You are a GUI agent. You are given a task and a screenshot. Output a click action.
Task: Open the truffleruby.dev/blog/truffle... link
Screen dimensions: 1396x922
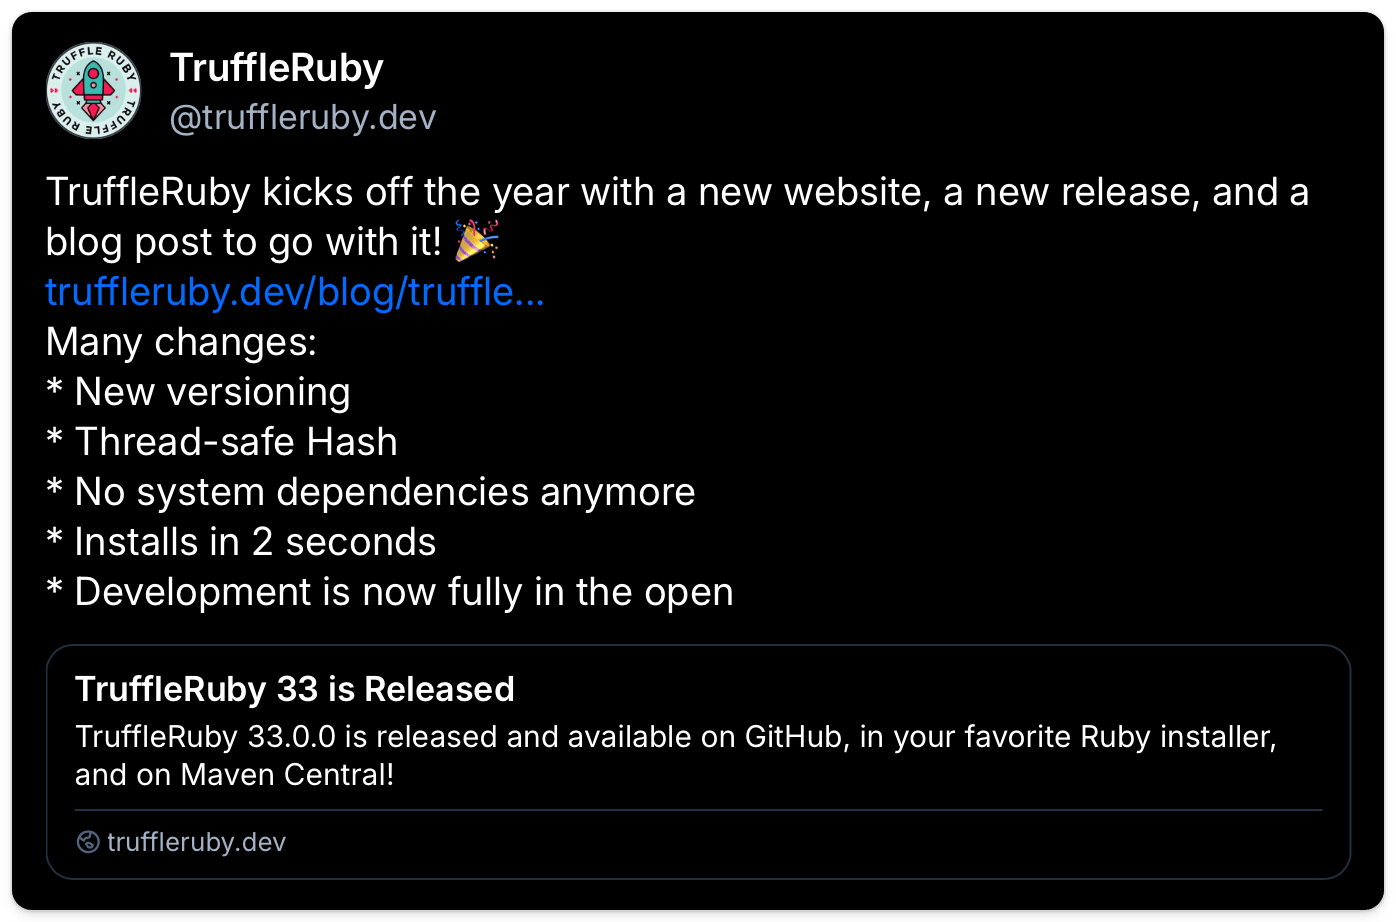tap(295, 292)
